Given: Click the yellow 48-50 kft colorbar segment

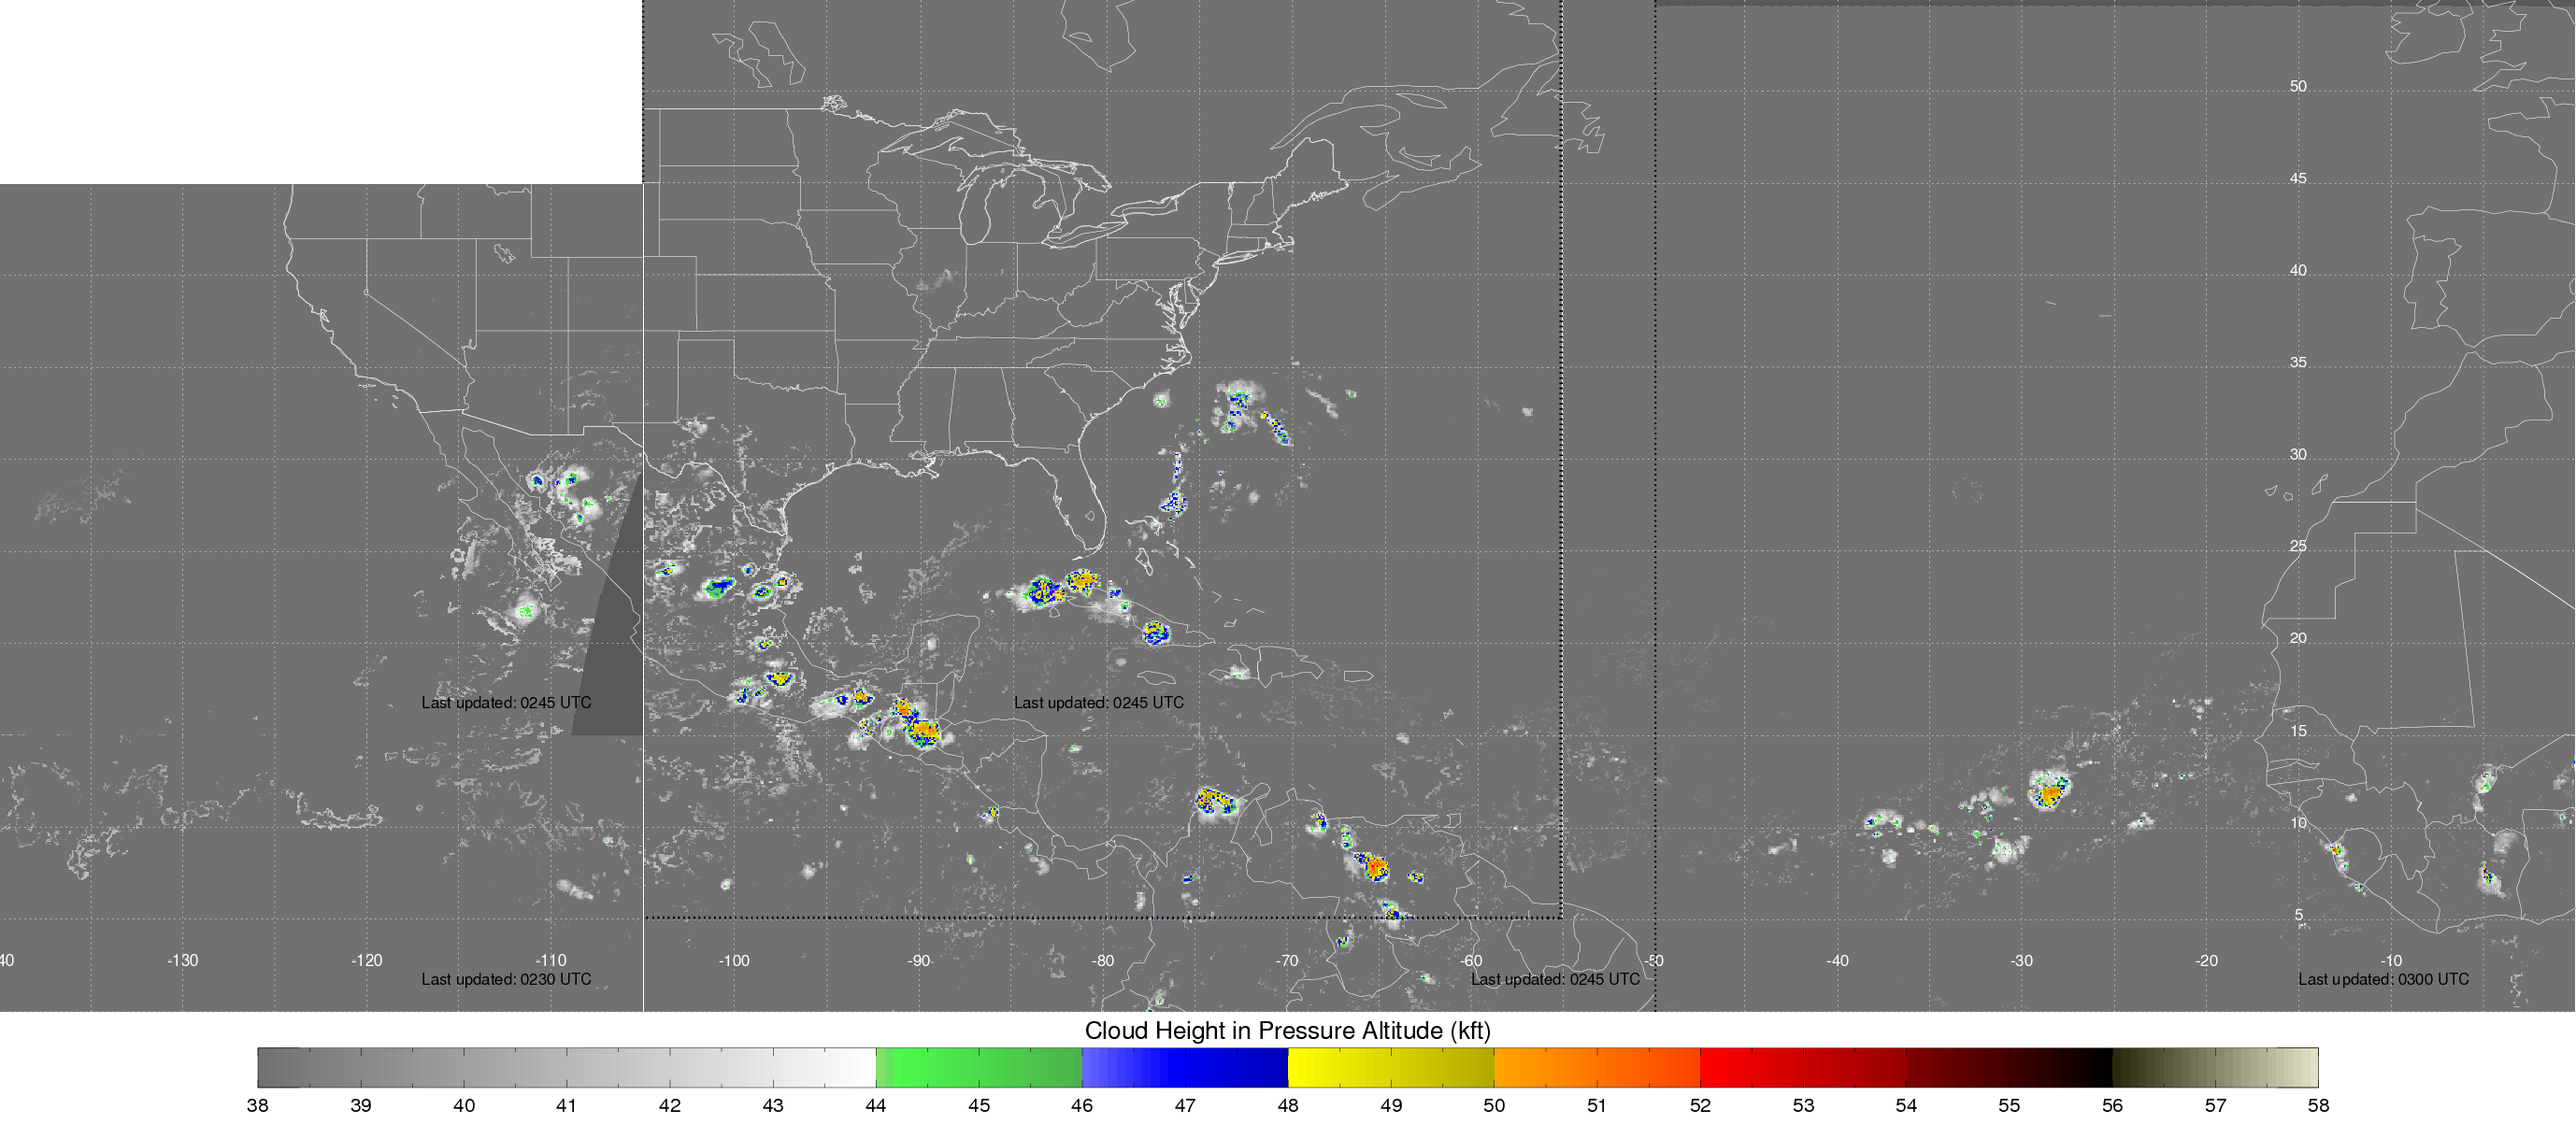Looking at the screenshot, I should (1390, 1067).
